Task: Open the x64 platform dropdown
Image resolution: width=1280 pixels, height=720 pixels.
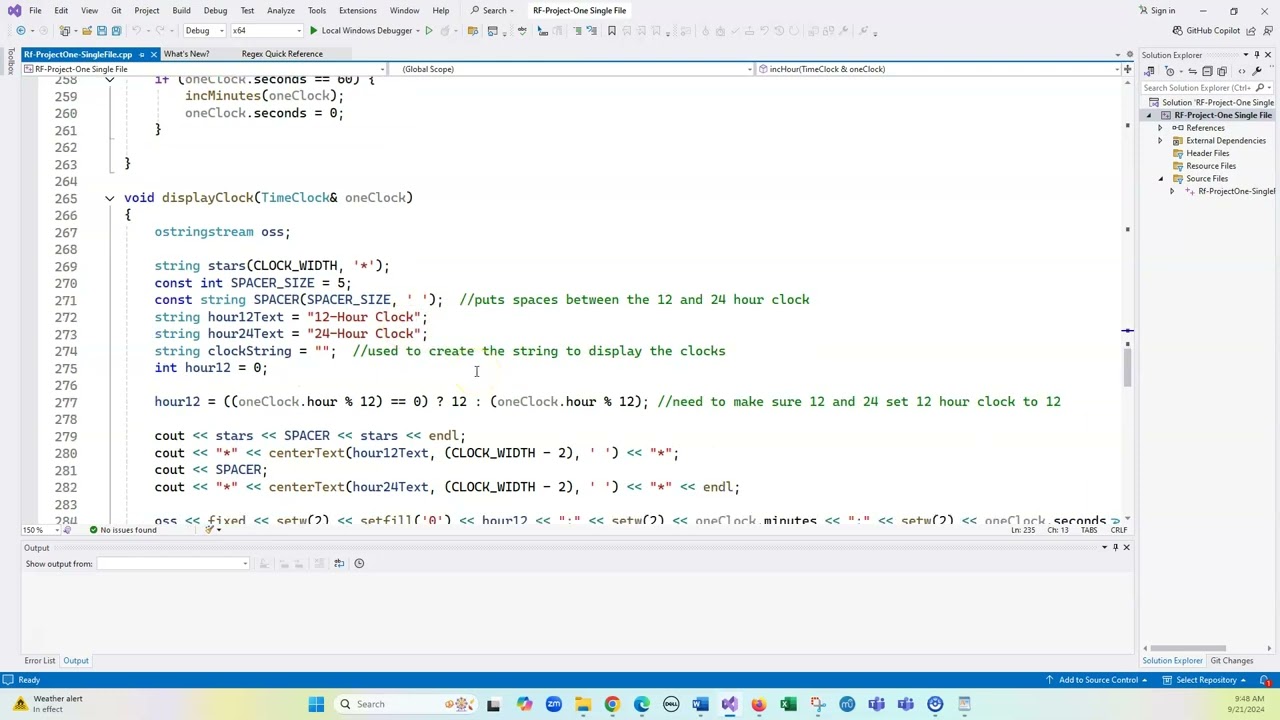Action: point(269,30)
